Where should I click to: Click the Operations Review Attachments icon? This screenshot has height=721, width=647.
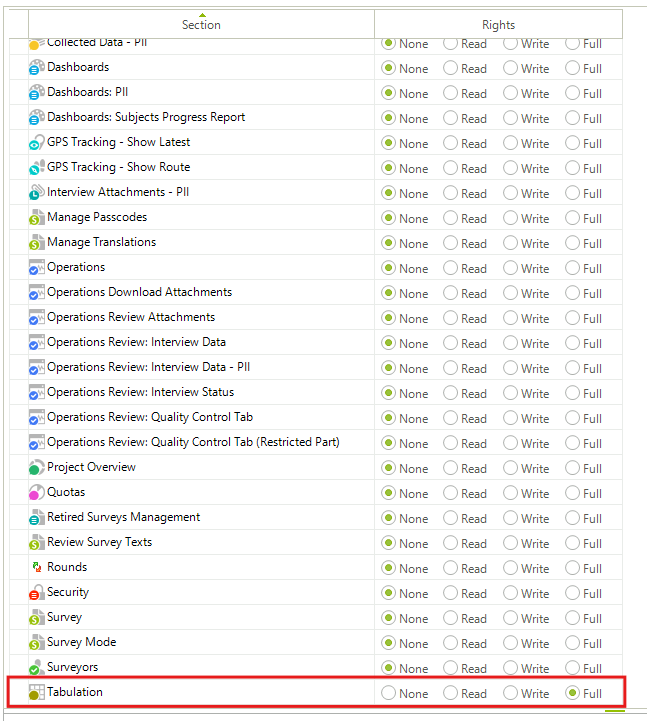36,317
